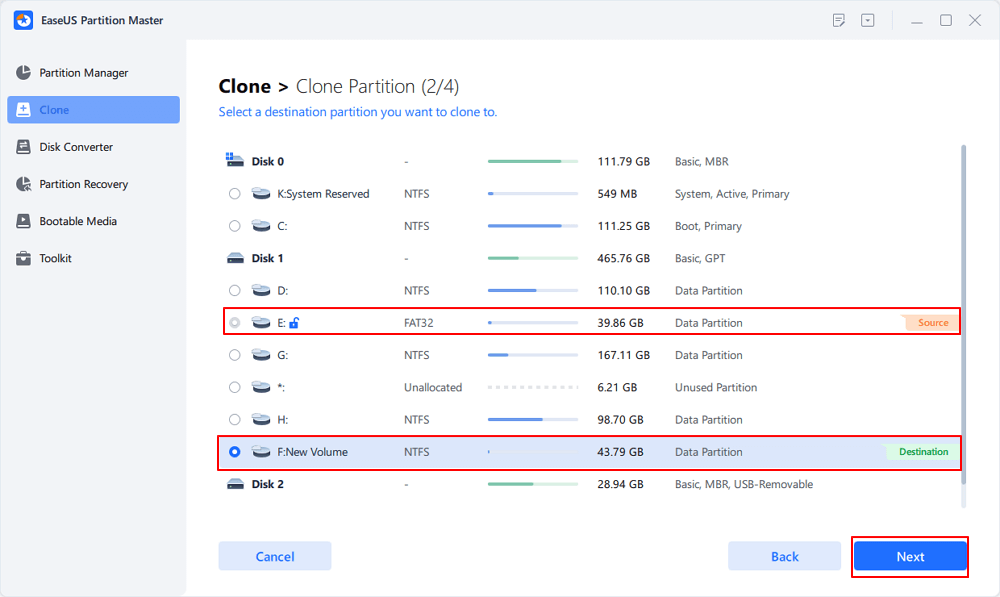
Task: Switch to Partition Recovery
Action: [93, 184]
